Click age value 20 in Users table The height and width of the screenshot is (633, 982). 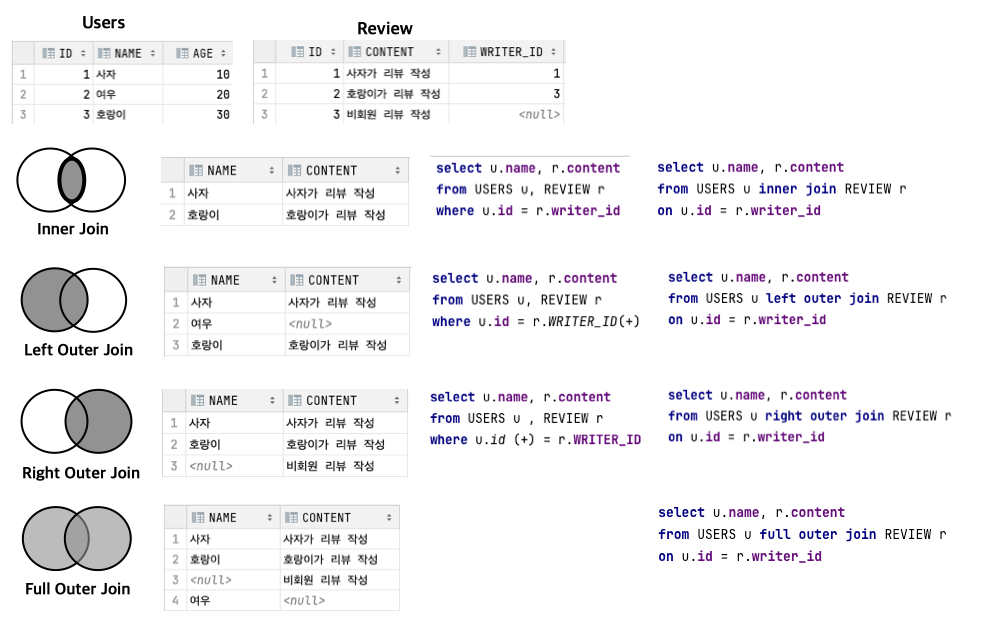click(x=223, y=94)
